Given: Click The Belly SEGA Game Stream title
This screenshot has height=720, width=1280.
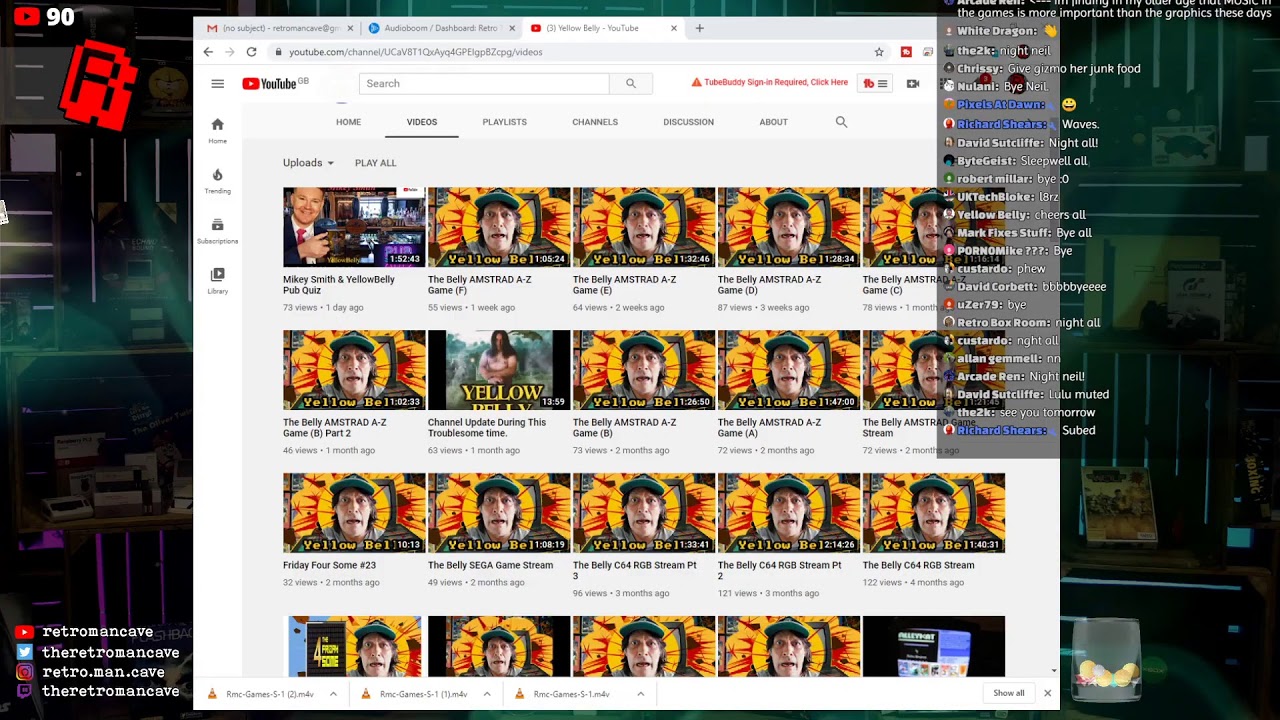Looking at the screenshot, I should coord(490,565).
